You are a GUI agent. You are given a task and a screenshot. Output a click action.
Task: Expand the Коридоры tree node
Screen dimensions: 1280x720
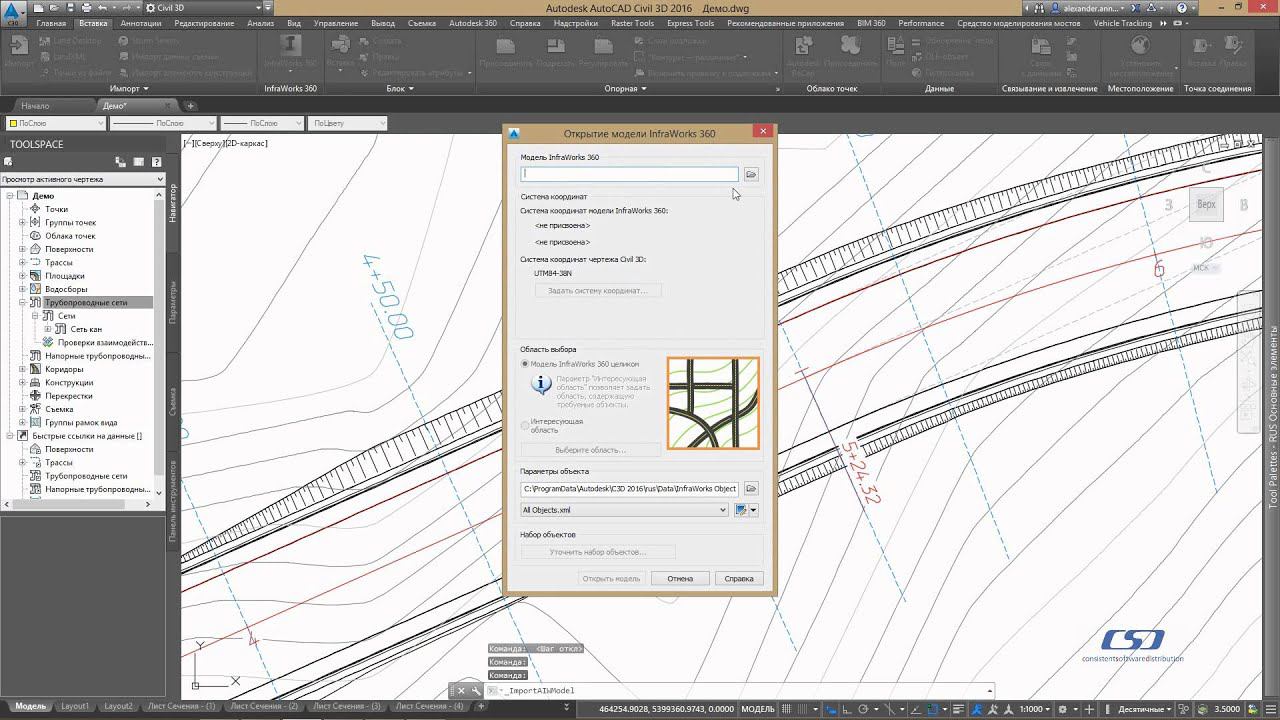pos(22,369)
